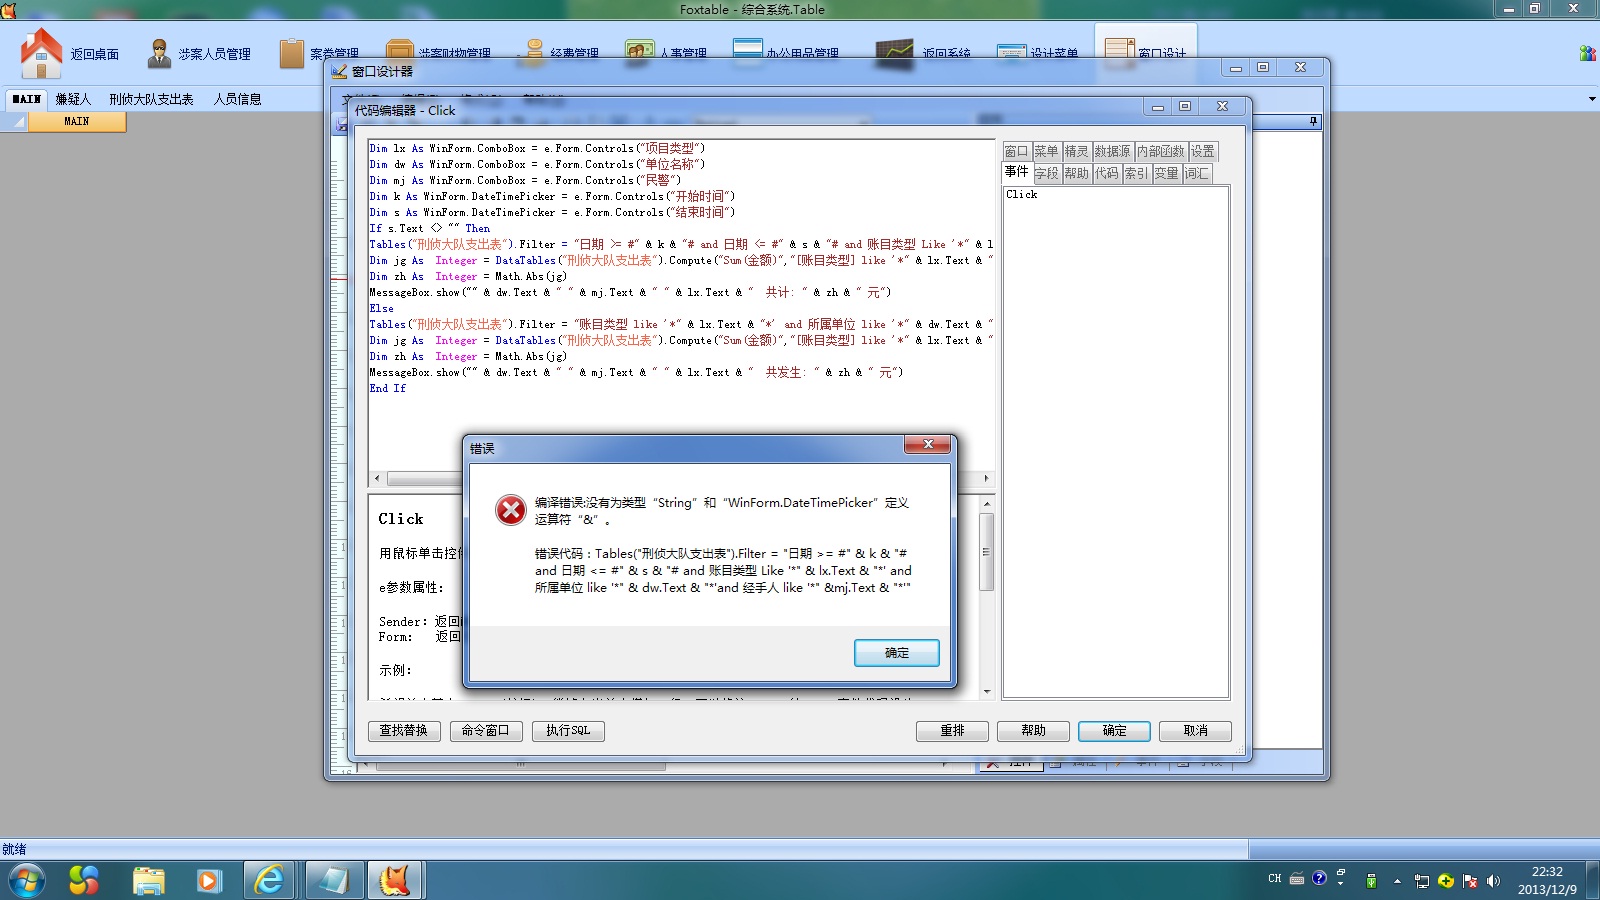Switch to the 变量 tab
The width and height of the screenshot is (1600, 900).
point(1167,173)
